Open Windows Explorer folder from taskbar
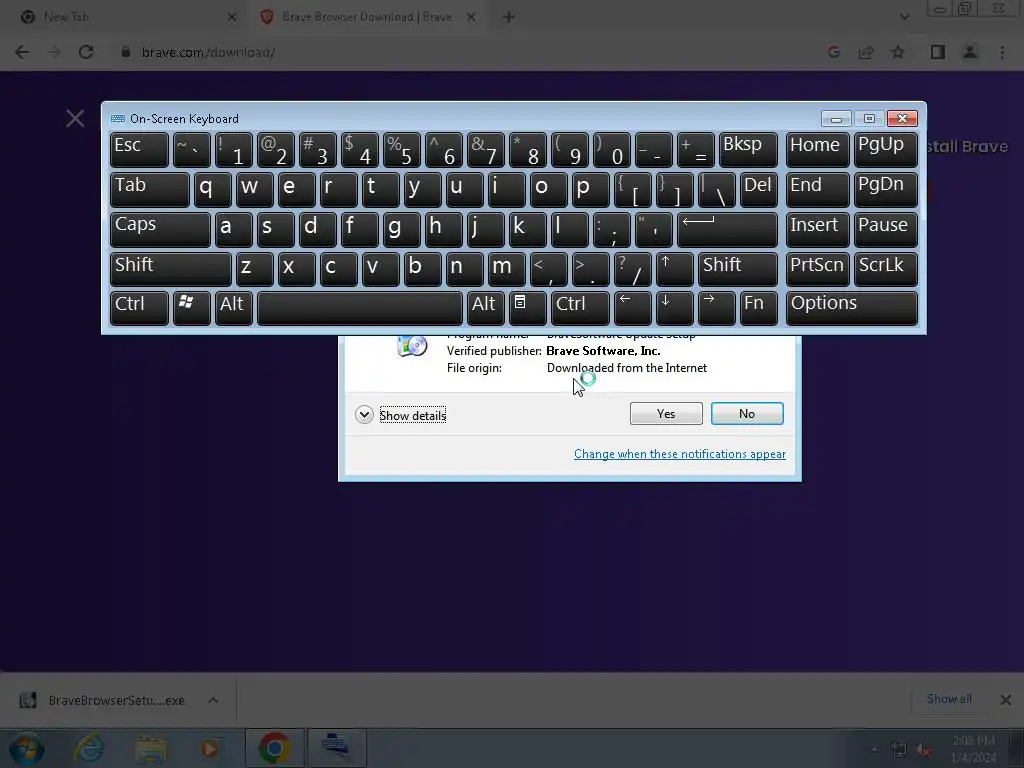 coord(151,748)
